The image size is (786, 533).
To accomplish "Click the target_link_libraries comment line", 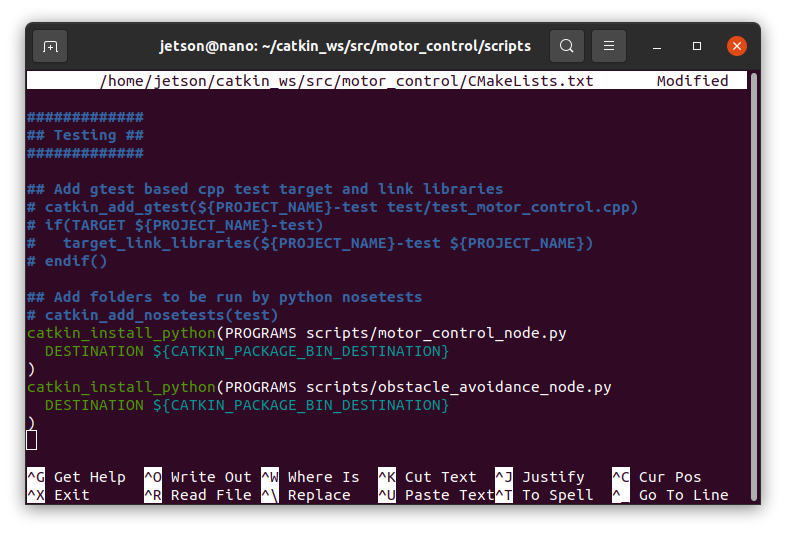I will point(310,243).
